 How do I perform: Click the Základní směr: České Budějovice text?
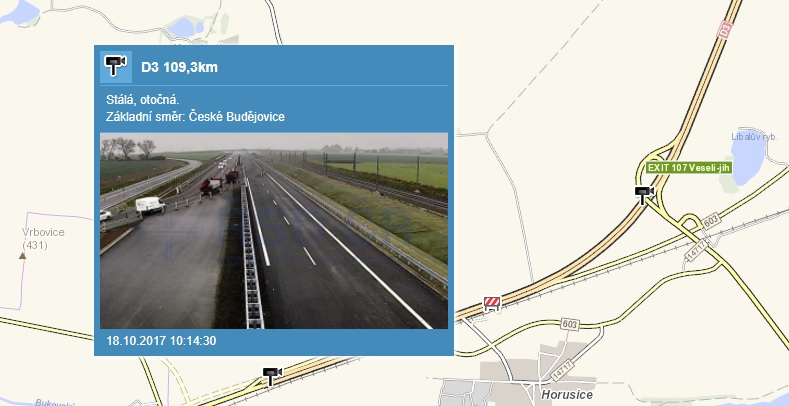pos(195,117)
